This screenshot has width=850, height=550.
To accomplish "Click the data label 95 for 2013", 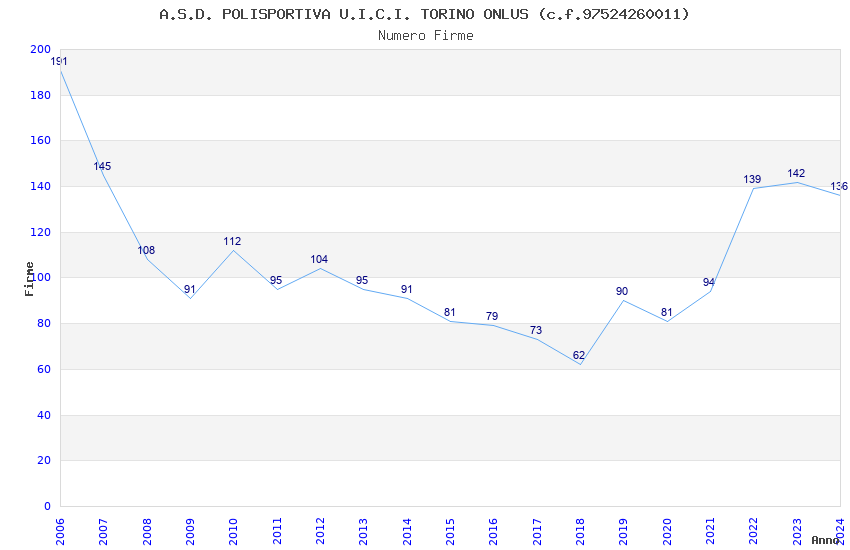I will coord(362,280).
